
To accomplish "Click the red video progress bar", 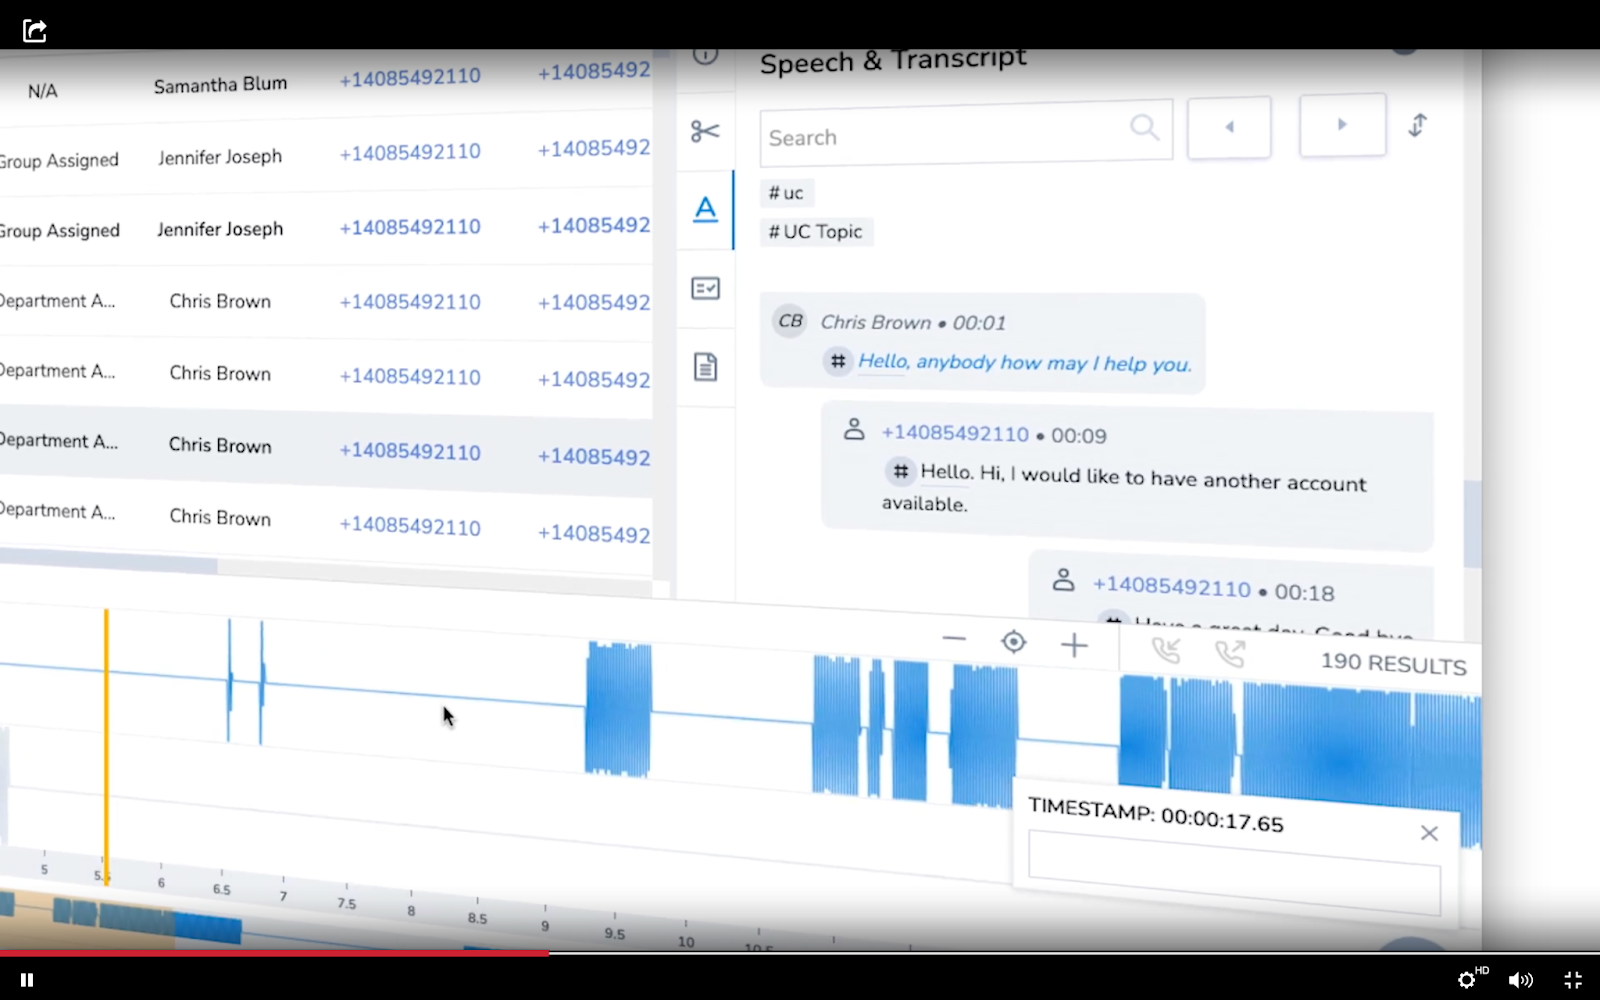I will (x=274, y=953).
